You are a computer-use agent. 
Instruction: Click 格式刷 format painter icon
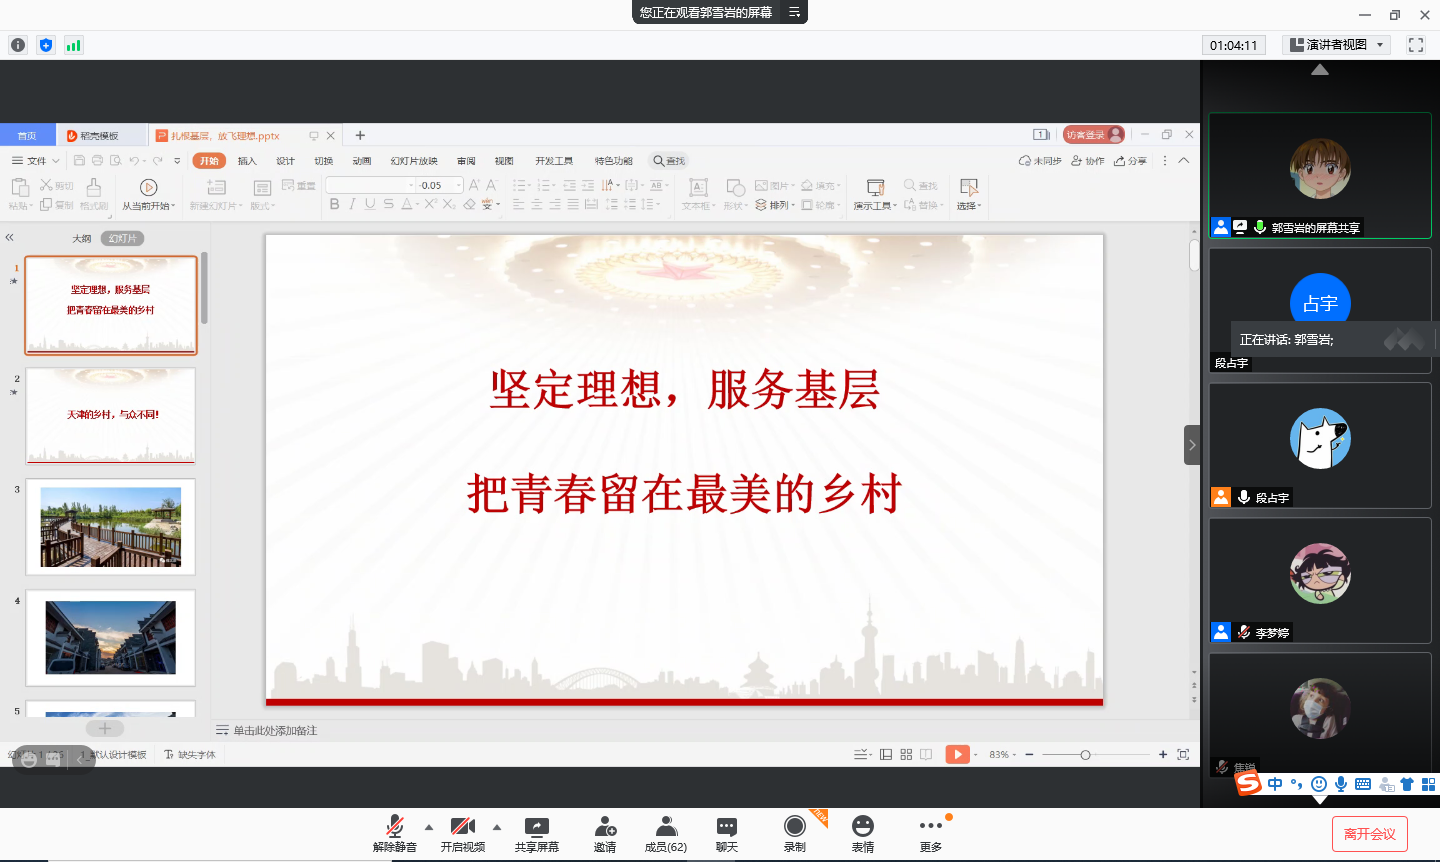click(x=93, y=187)
